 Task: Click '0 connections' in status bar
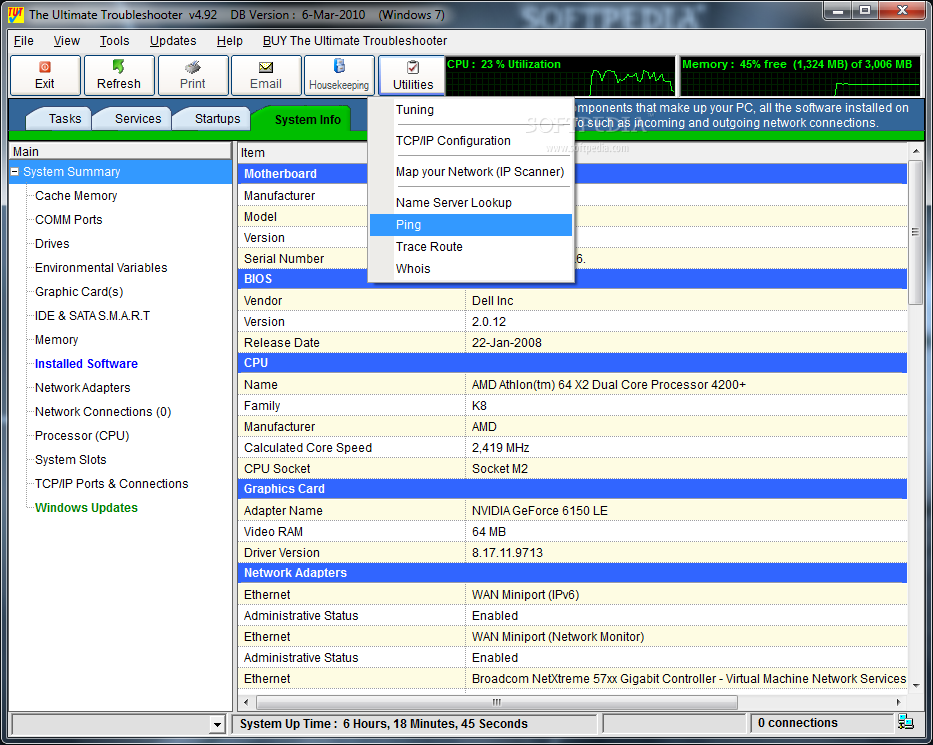coord(797,722)
